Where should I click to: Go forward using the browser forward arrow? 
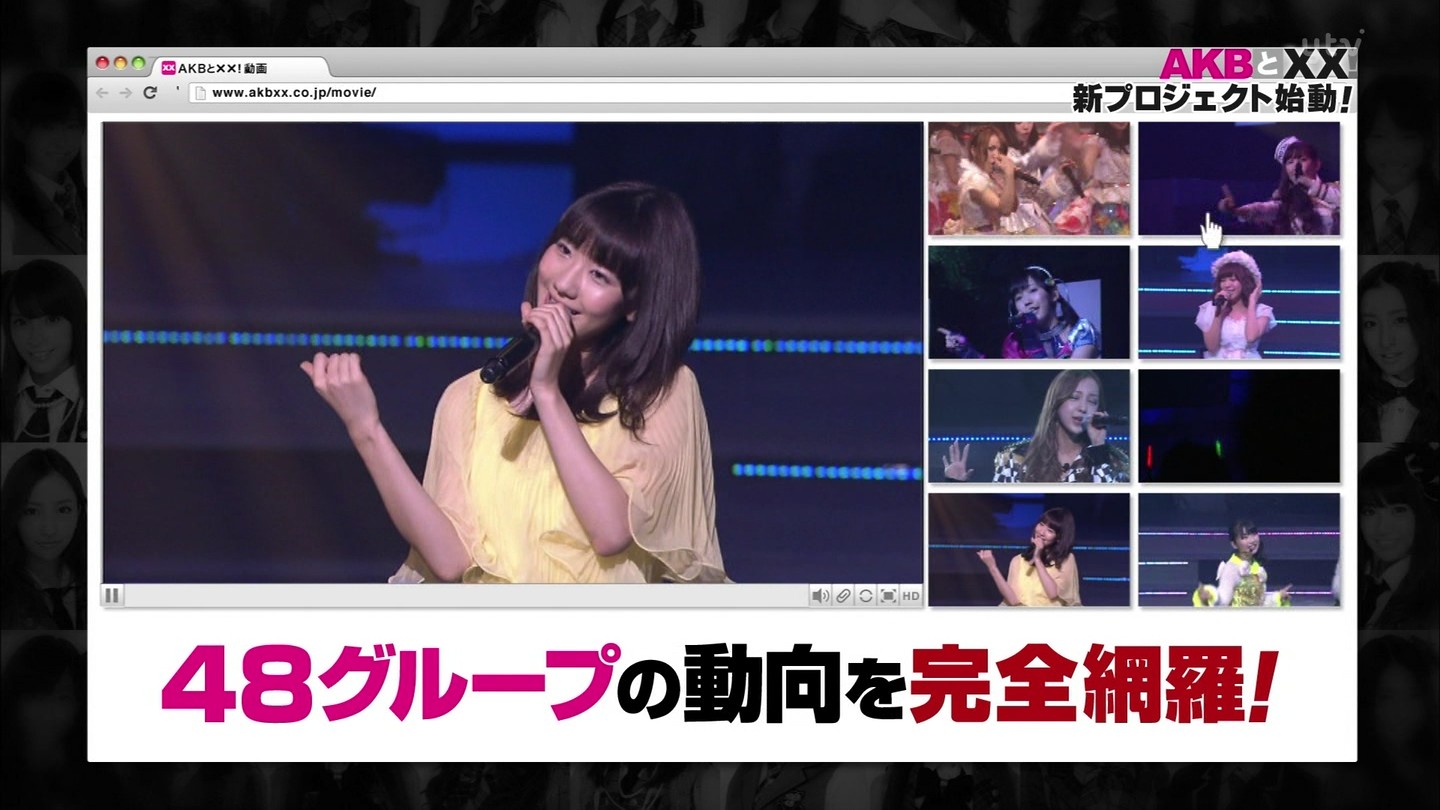[125, 93]
